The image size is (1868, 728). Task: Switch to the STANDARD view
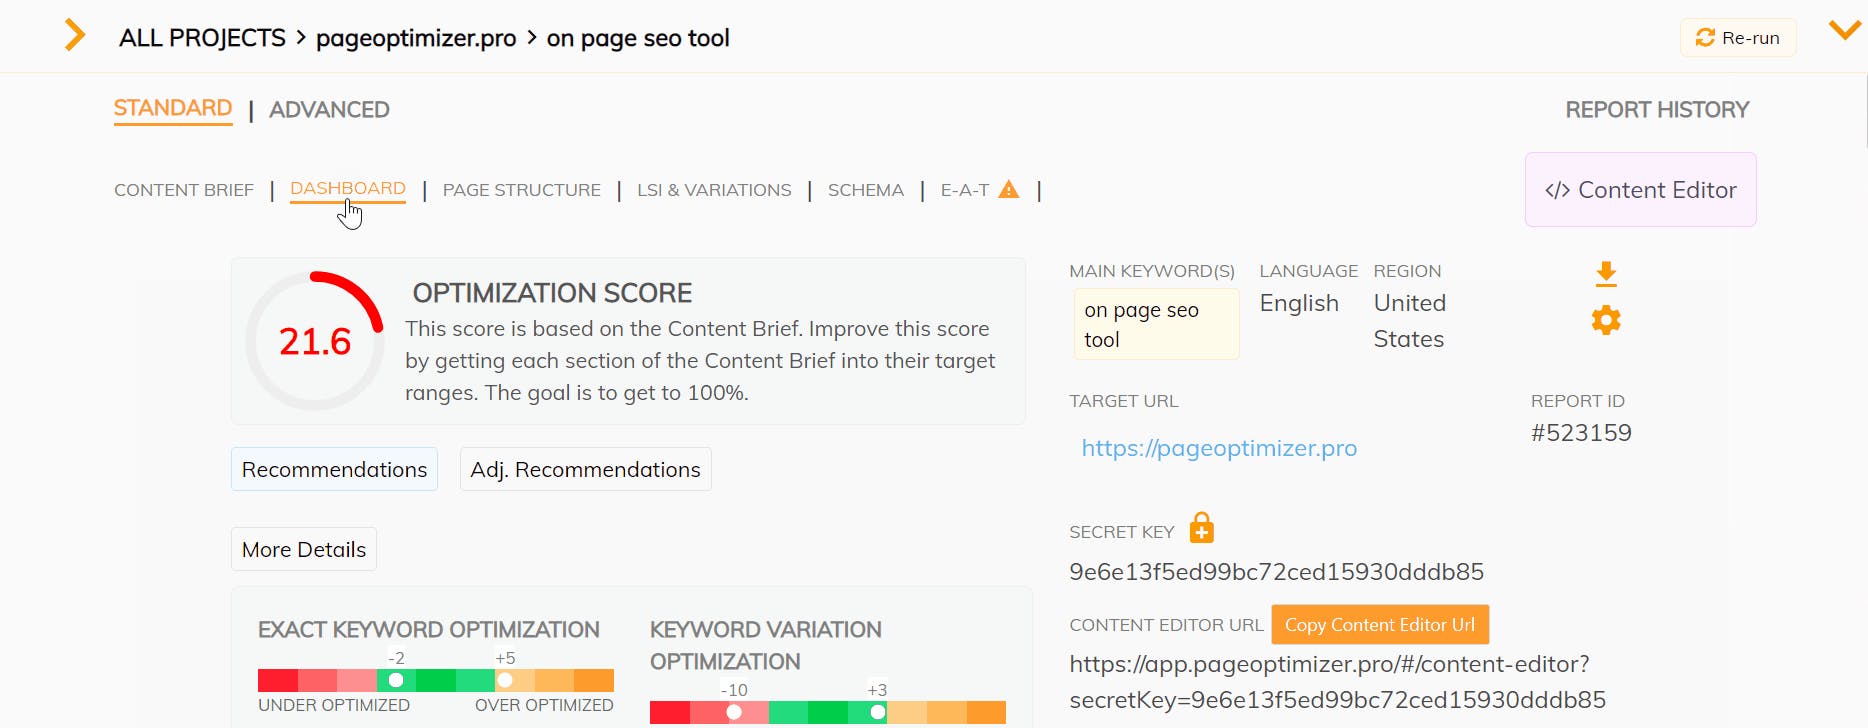pos(173,108)
